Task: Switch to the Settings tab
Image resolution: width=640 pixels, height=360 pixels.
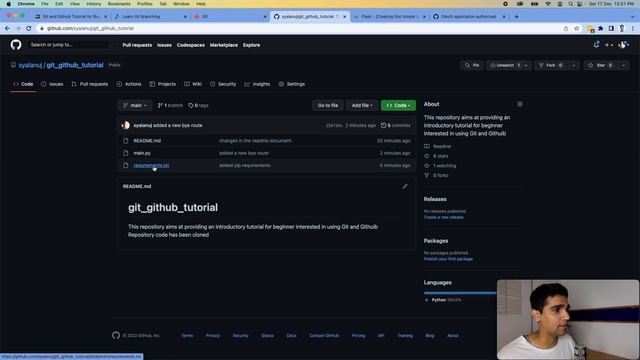Action: [291, 84]
